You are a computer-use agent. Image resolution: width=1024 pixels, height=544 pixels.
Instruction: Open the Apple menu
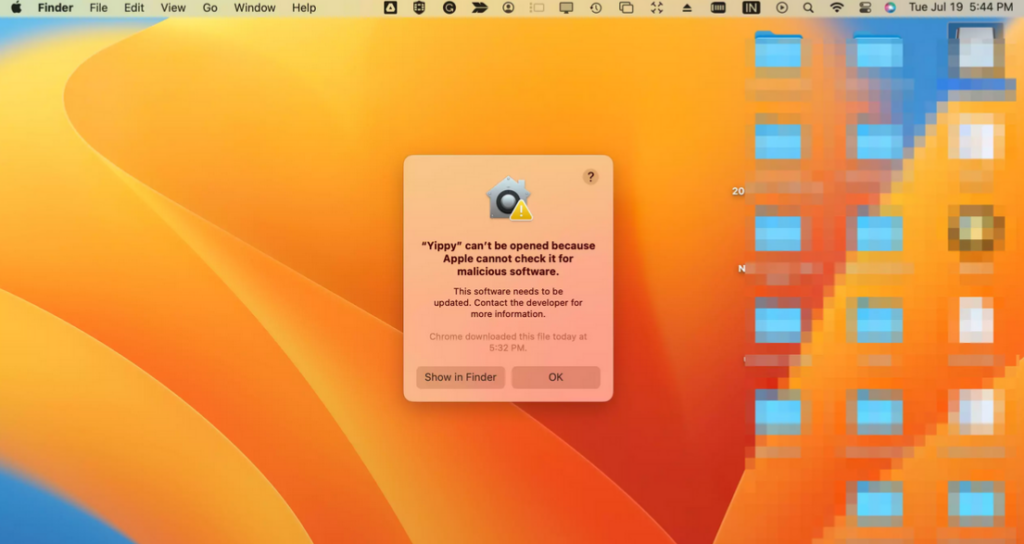(16, 8)
